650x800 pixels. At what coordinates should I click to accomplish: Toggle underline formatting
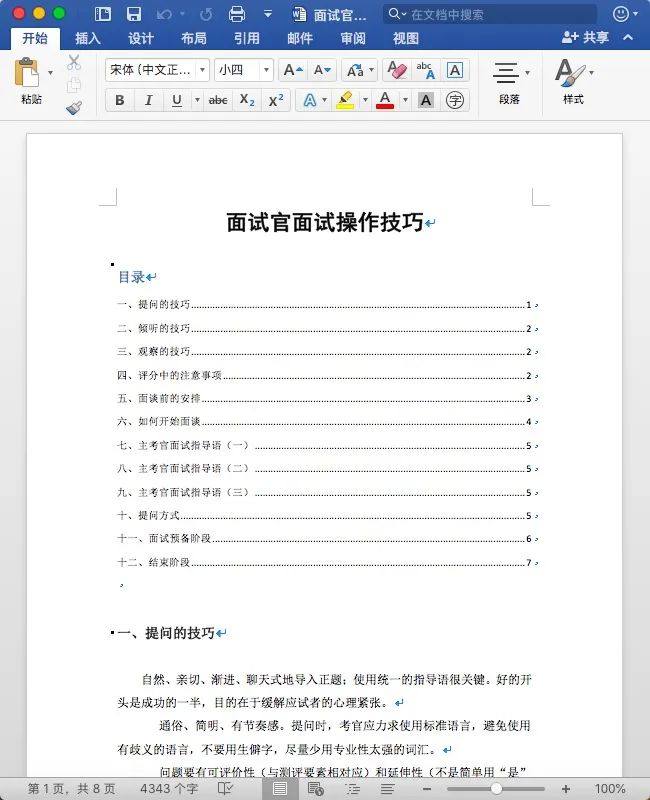point(177,100)
